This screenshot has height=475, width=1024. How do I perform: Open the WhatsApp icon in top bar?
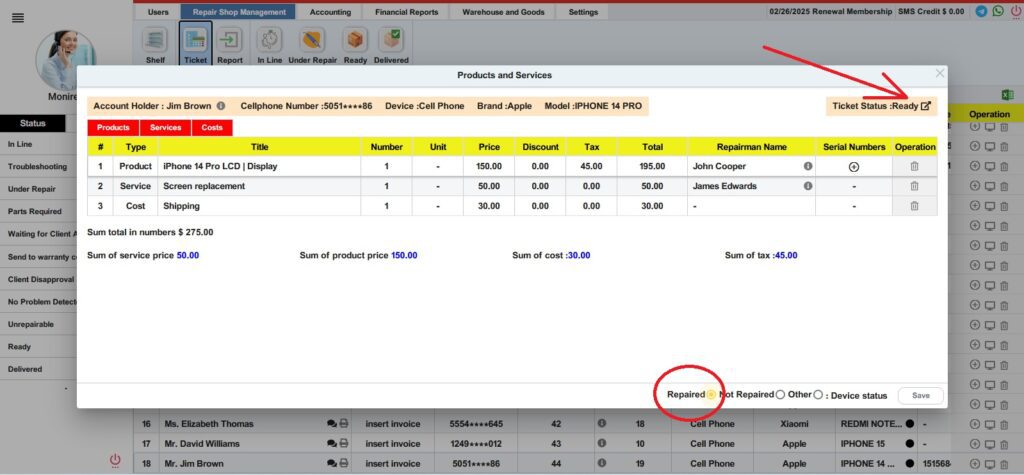pos(998,12)
